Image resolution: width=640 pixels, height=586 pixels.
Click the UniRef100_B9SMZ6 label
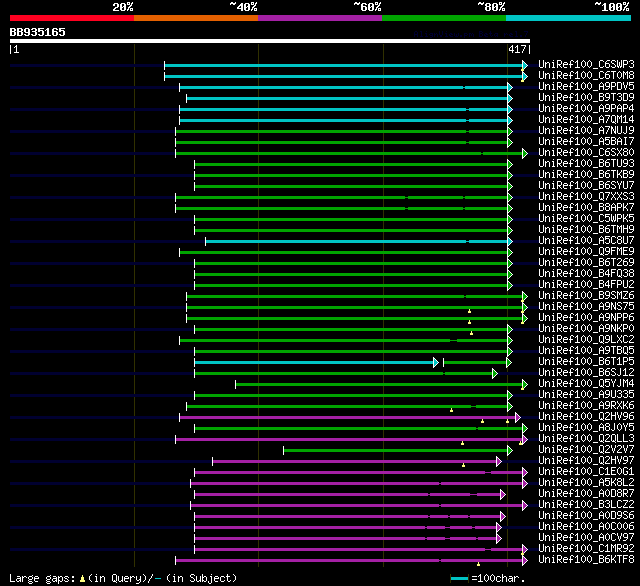click(x=586, y=296)
